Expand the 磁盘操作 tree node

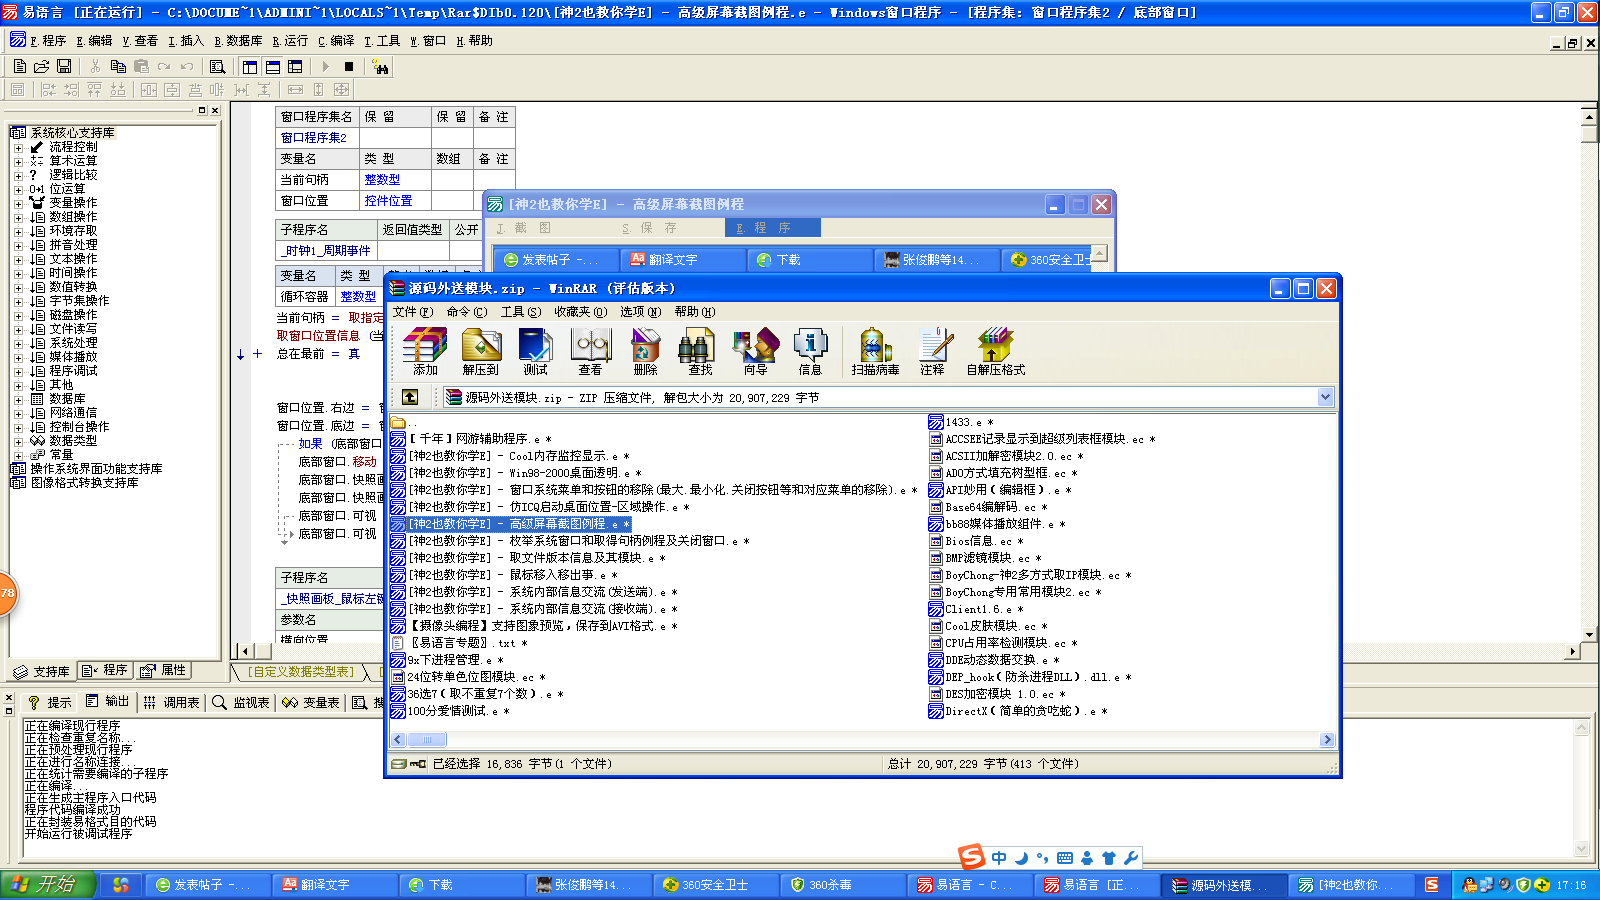(18, 315)
